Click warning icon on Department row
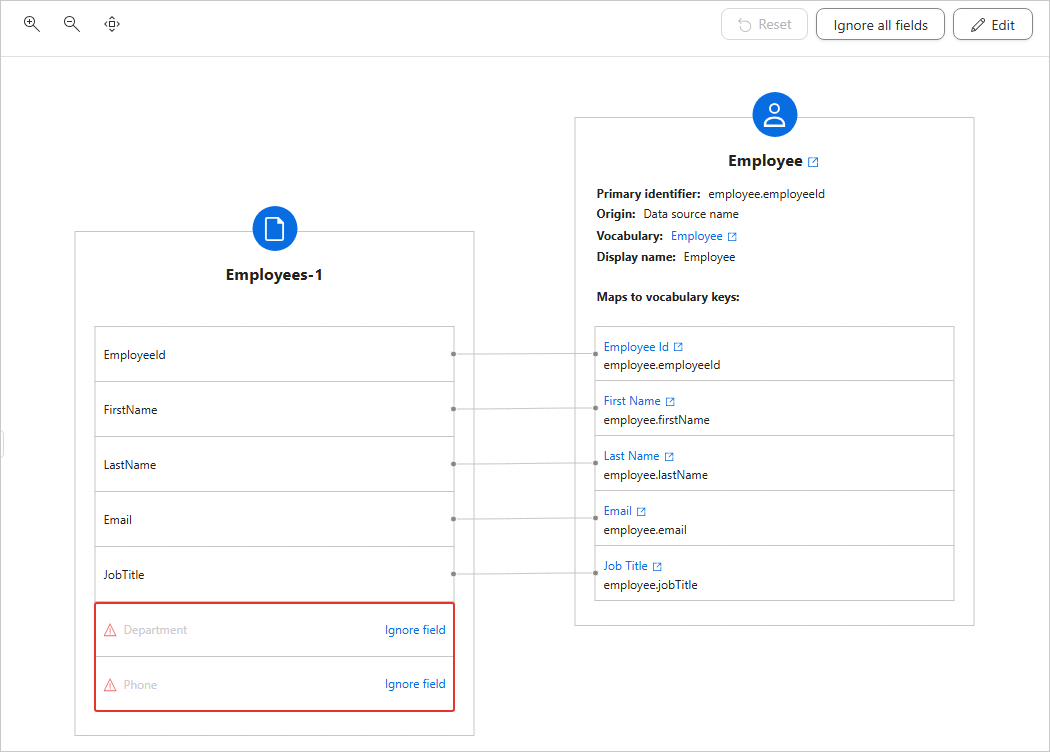The image size is (1050, 752). click(x=110, y=630)
